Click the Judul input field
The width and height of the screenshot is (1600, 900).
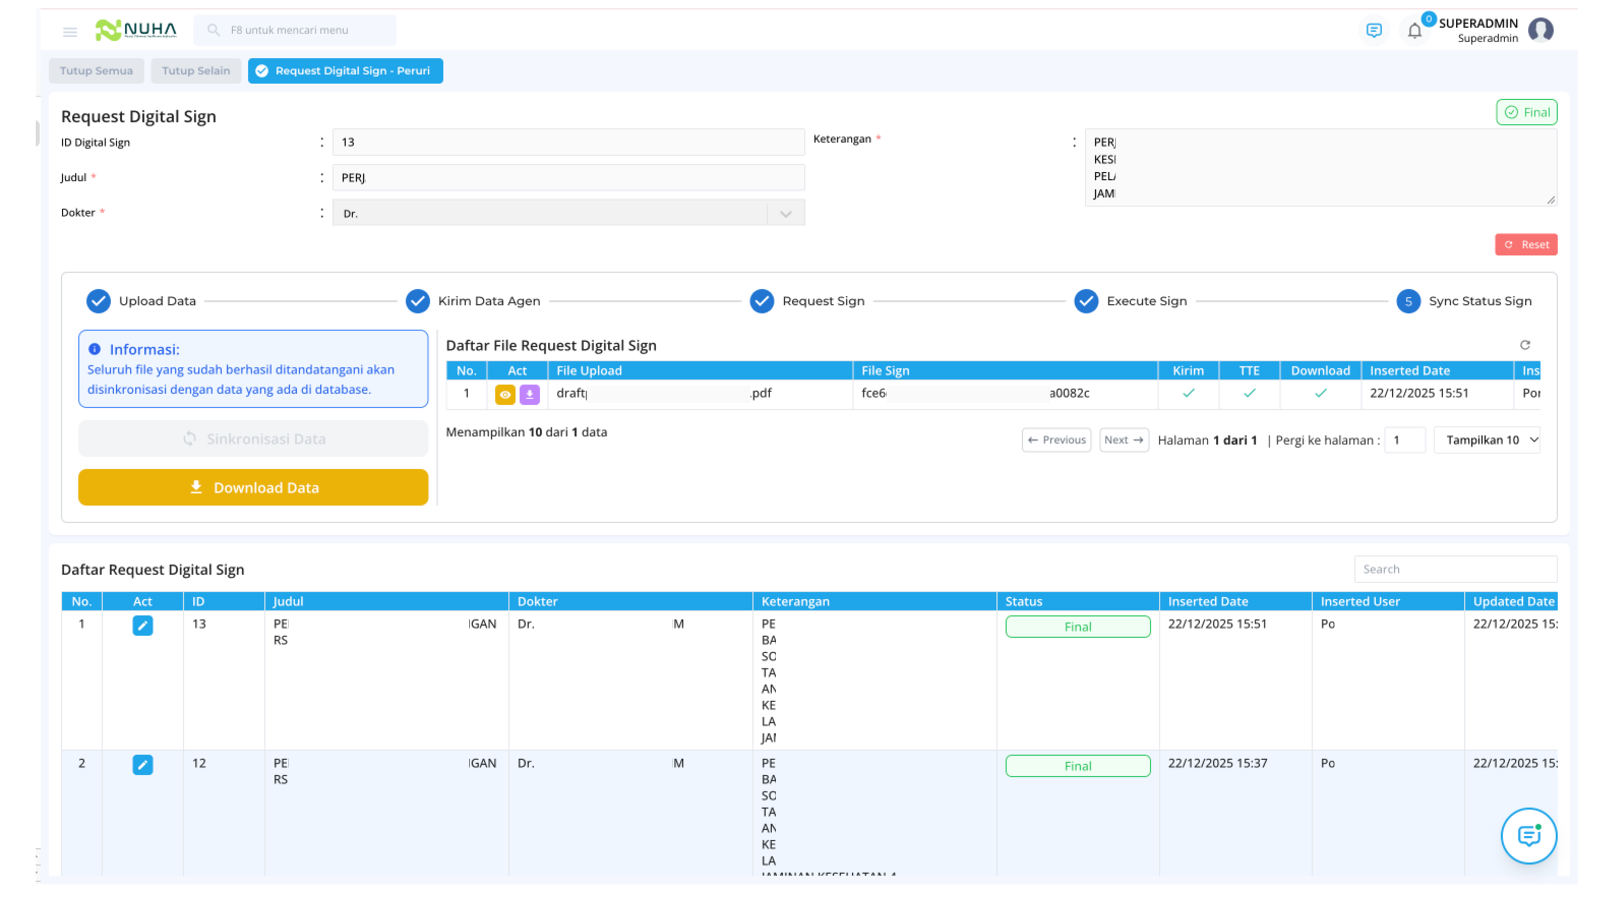pyautogui.click(x=568, y=178)
